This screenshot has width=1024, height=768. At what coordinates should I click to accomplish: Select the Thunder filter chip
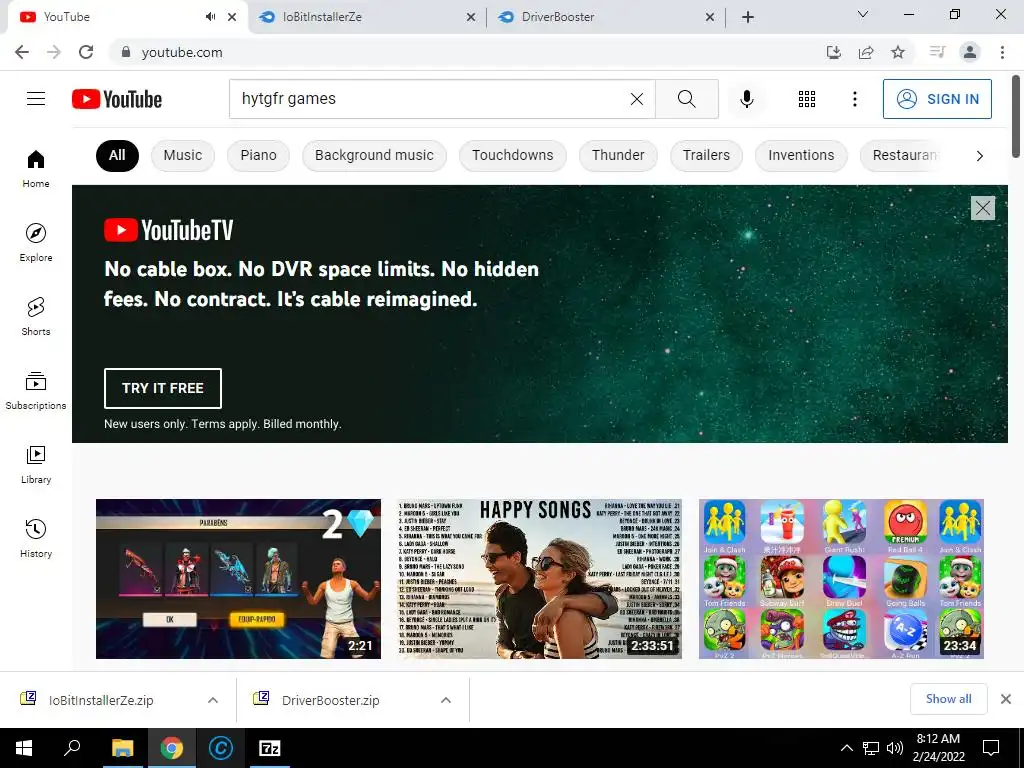618,155
